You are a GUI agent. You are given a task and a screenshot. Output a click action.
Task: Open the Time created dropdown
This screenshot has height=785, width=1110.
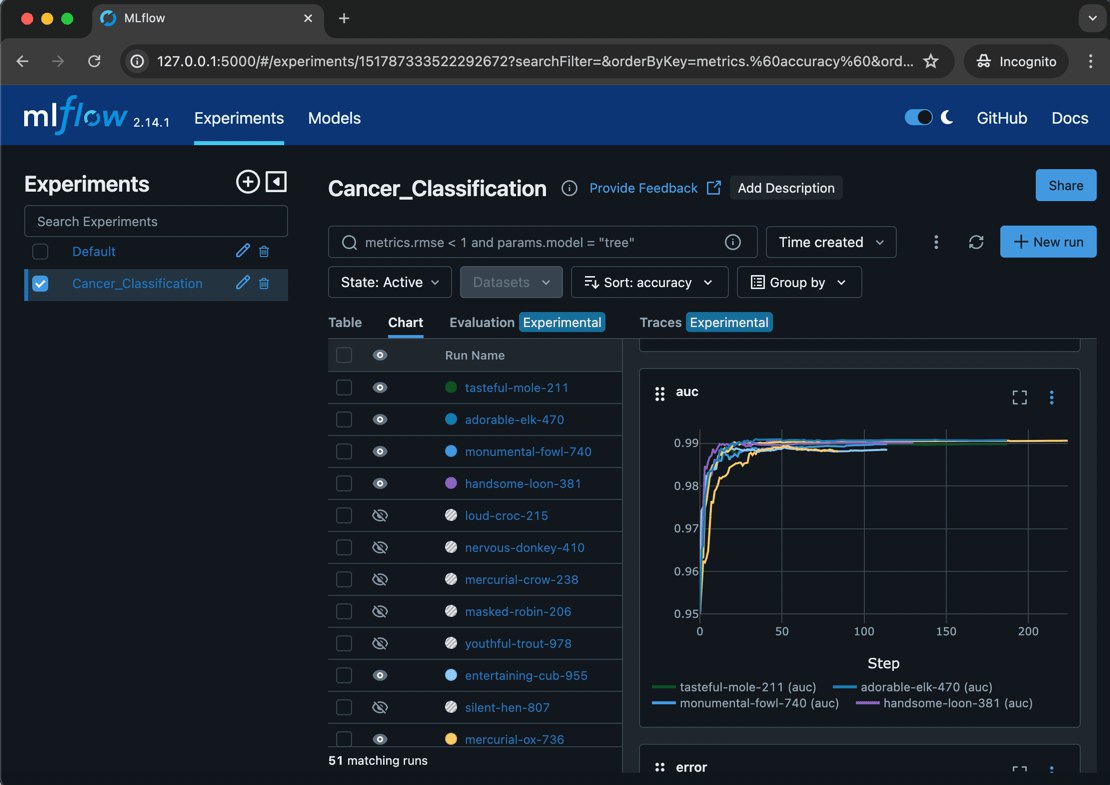click(x=830, y=242)
